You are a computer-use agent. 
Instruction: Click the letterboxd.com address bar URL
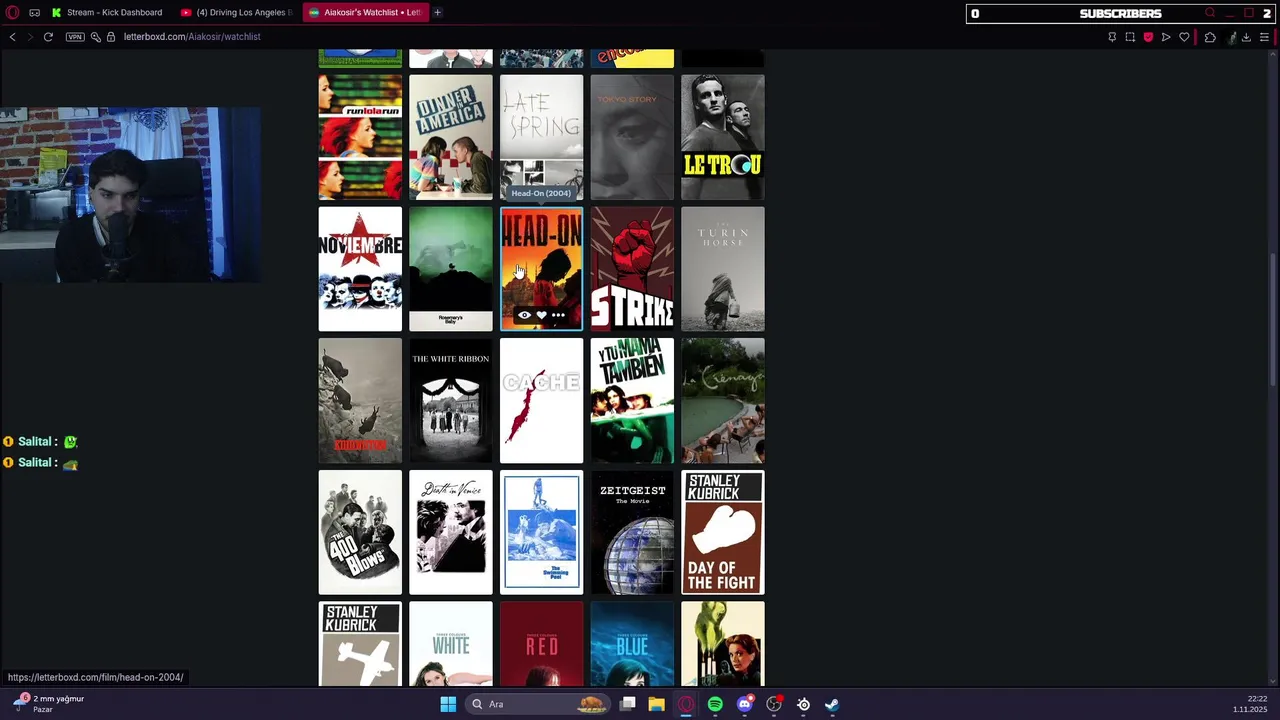192,37
